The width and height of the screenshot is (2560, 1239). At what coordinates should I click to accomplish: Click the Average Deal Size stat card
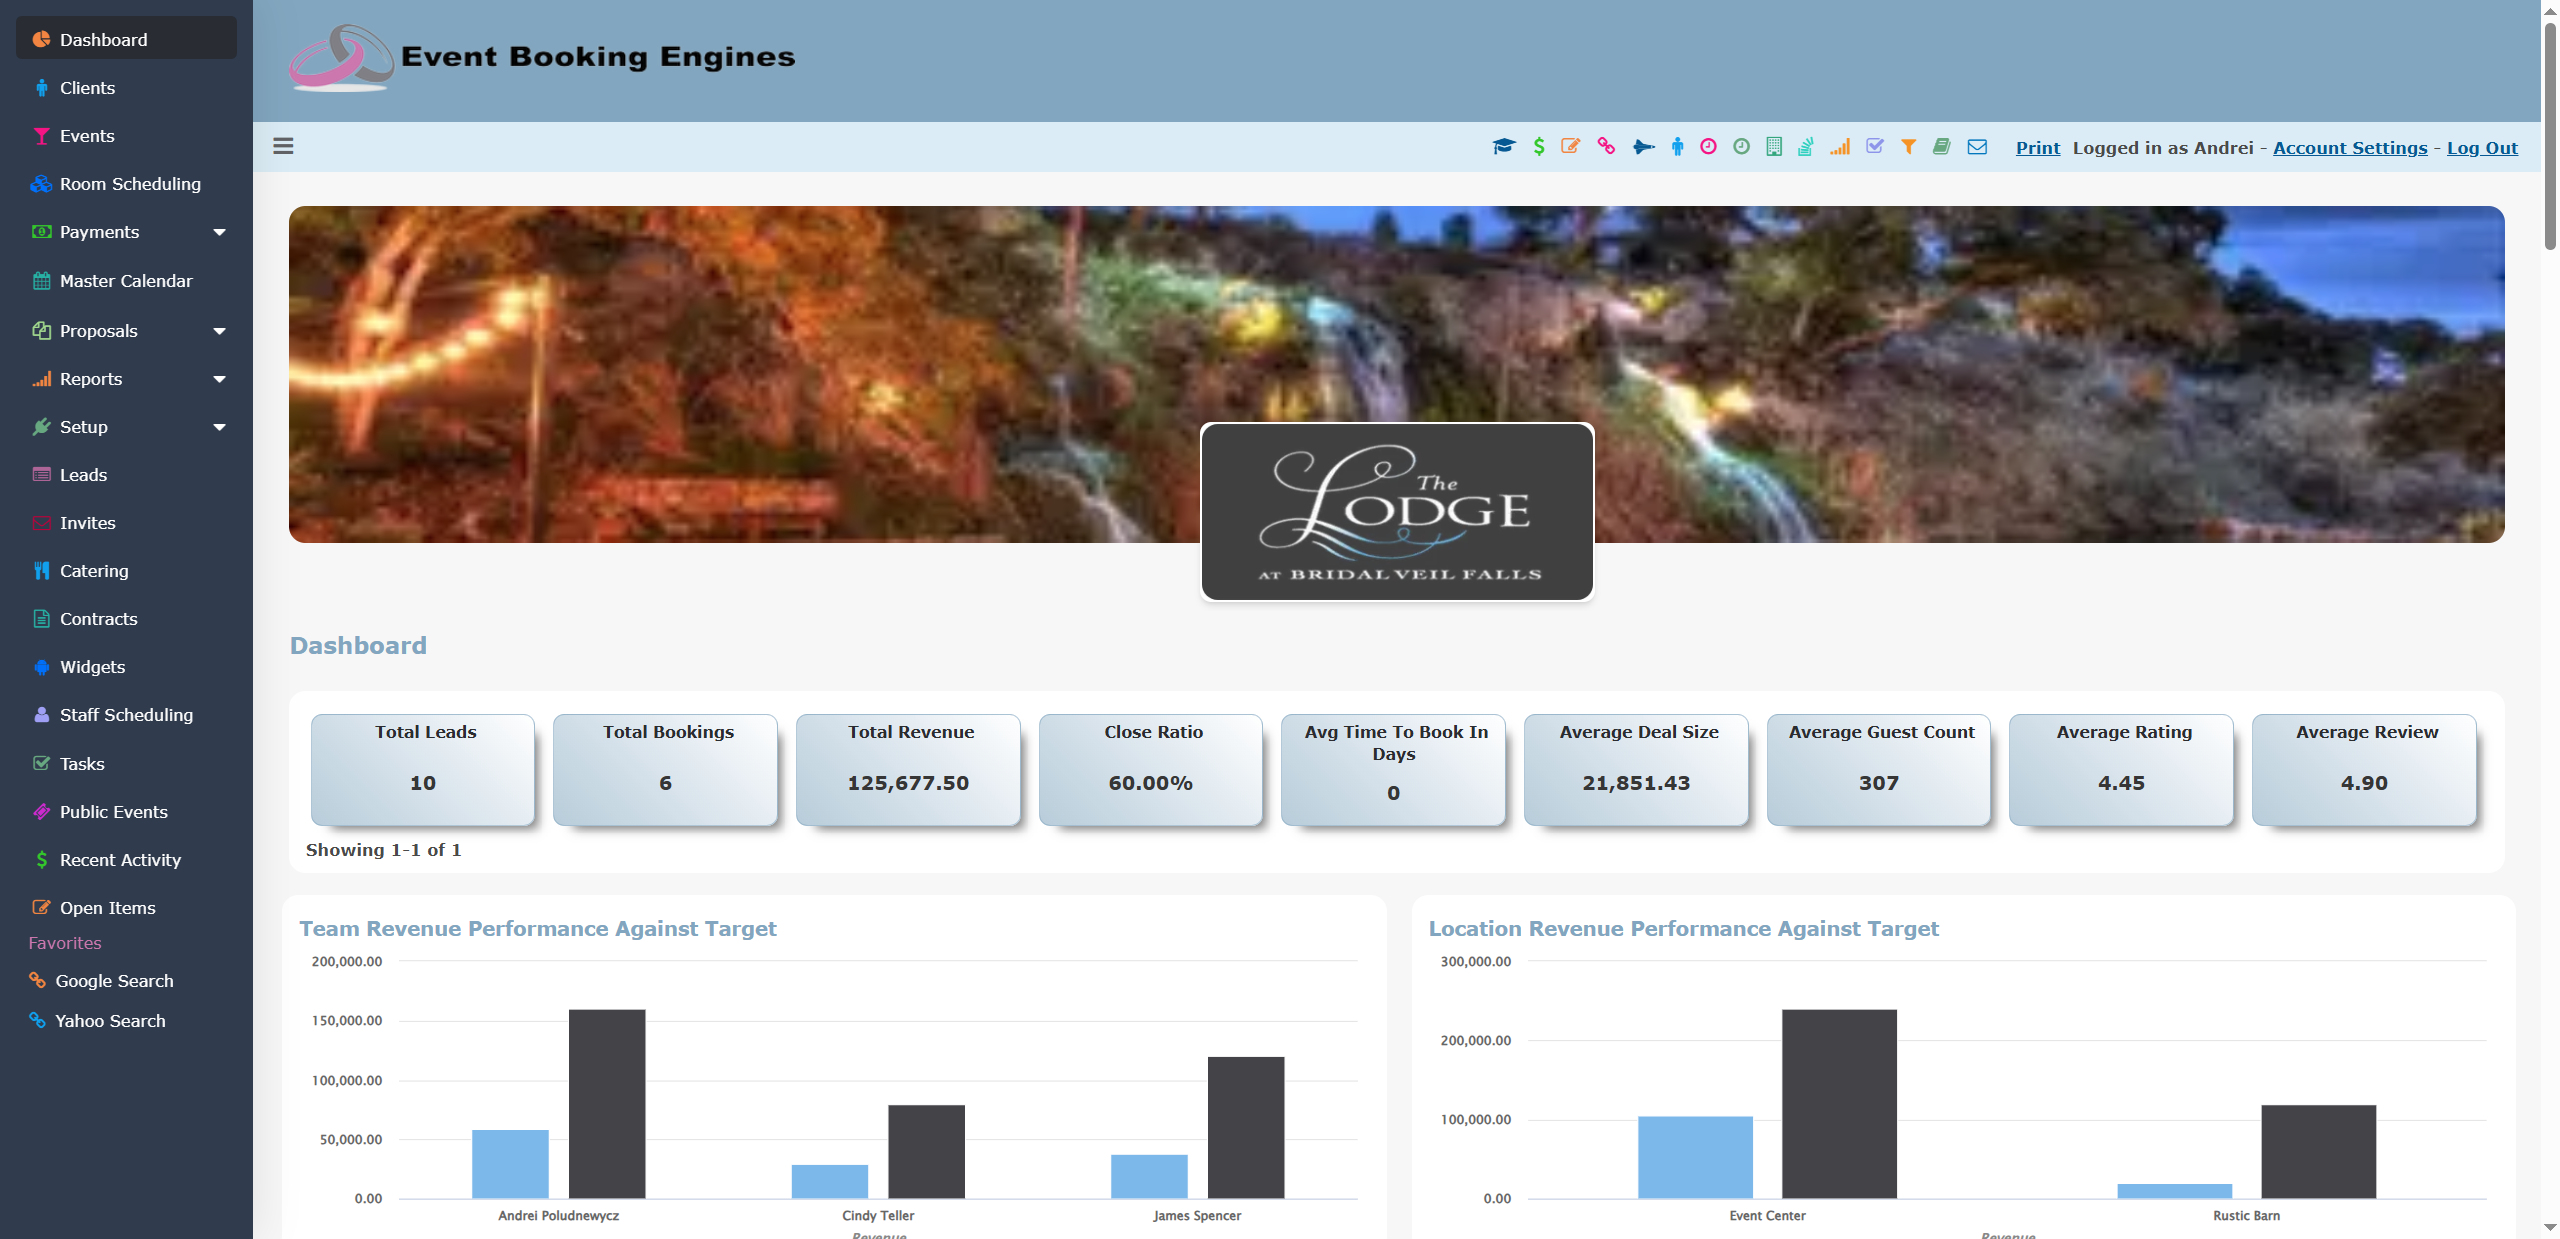[1636, 769]
